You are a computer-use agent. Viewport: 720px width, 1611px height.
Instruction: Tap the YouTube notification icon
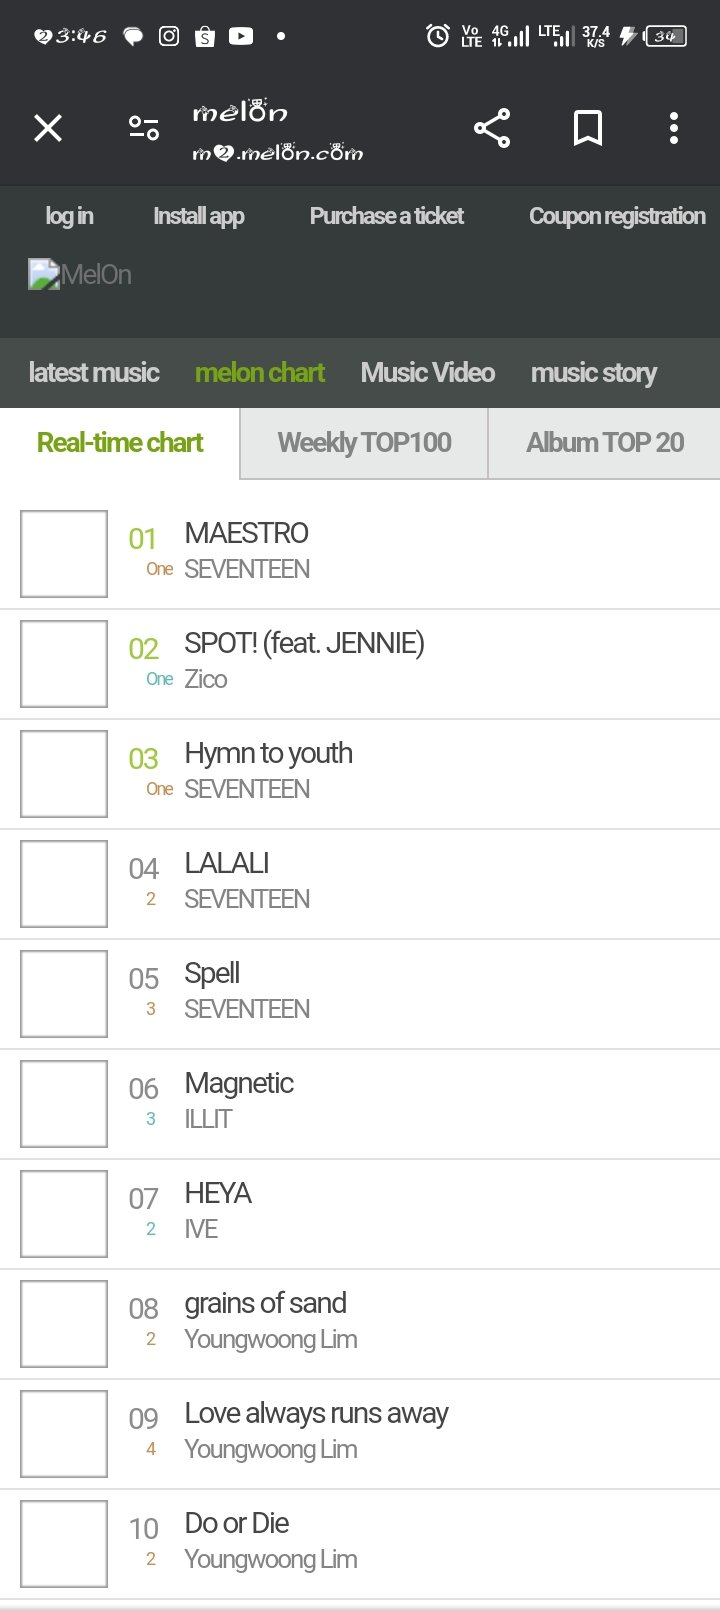point(241,36)
